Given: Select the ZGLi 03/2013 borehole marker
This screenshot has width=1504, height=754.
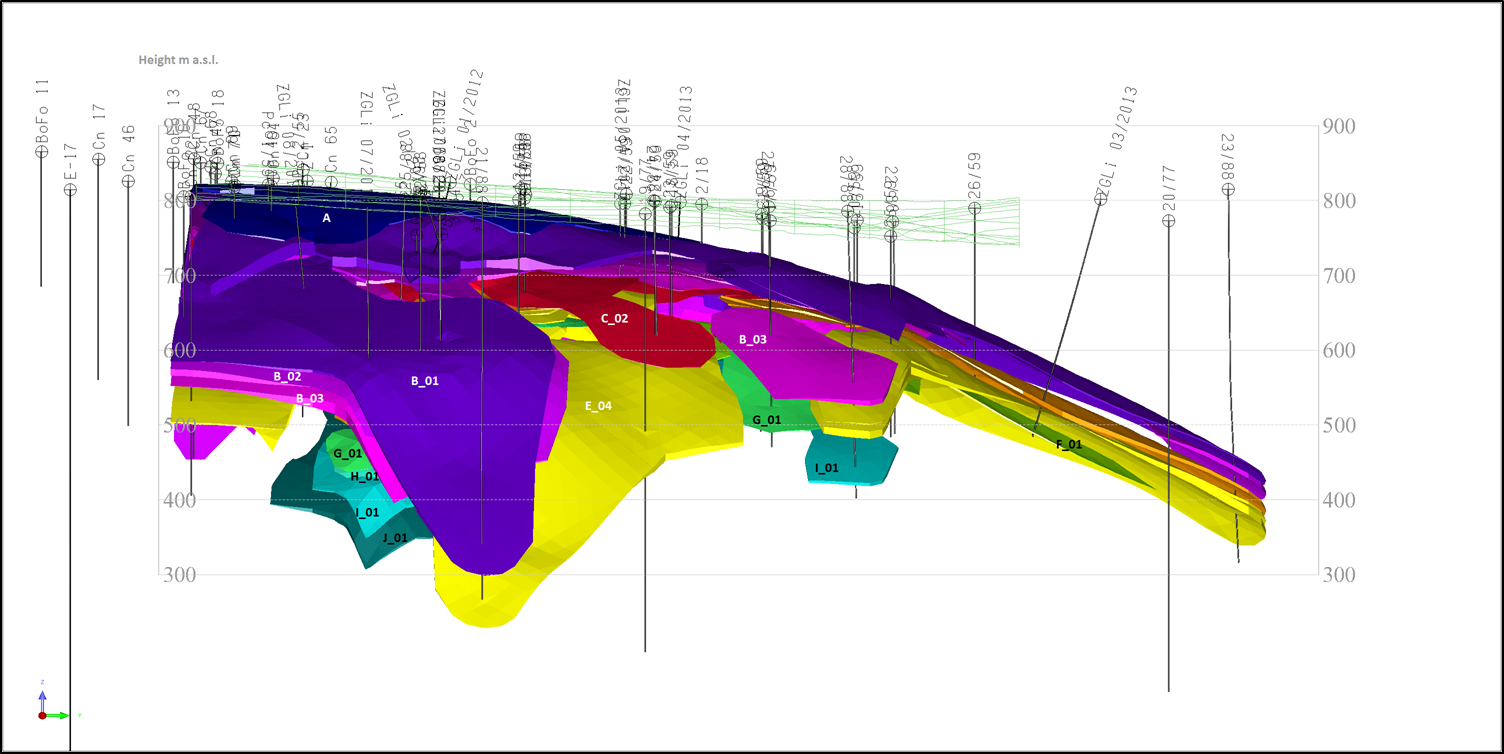Looking at the screenshot, I should point(1100,199).
